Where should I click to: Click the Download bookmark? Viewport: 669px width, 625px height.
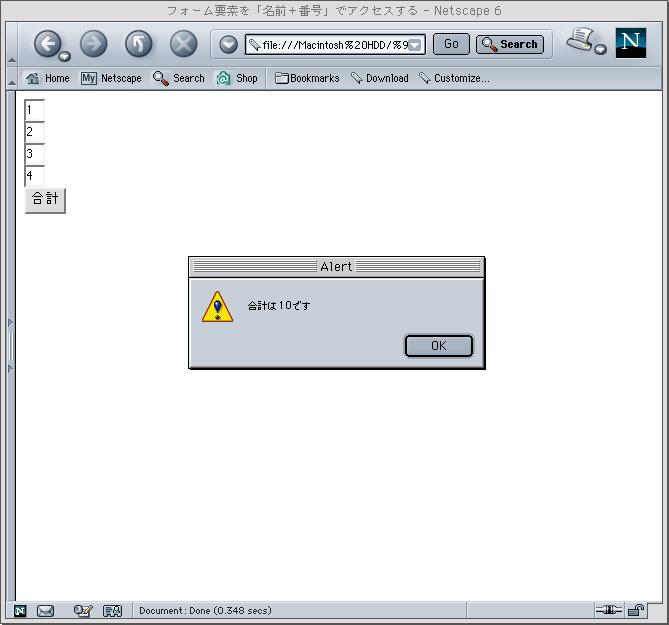[379, 78]
